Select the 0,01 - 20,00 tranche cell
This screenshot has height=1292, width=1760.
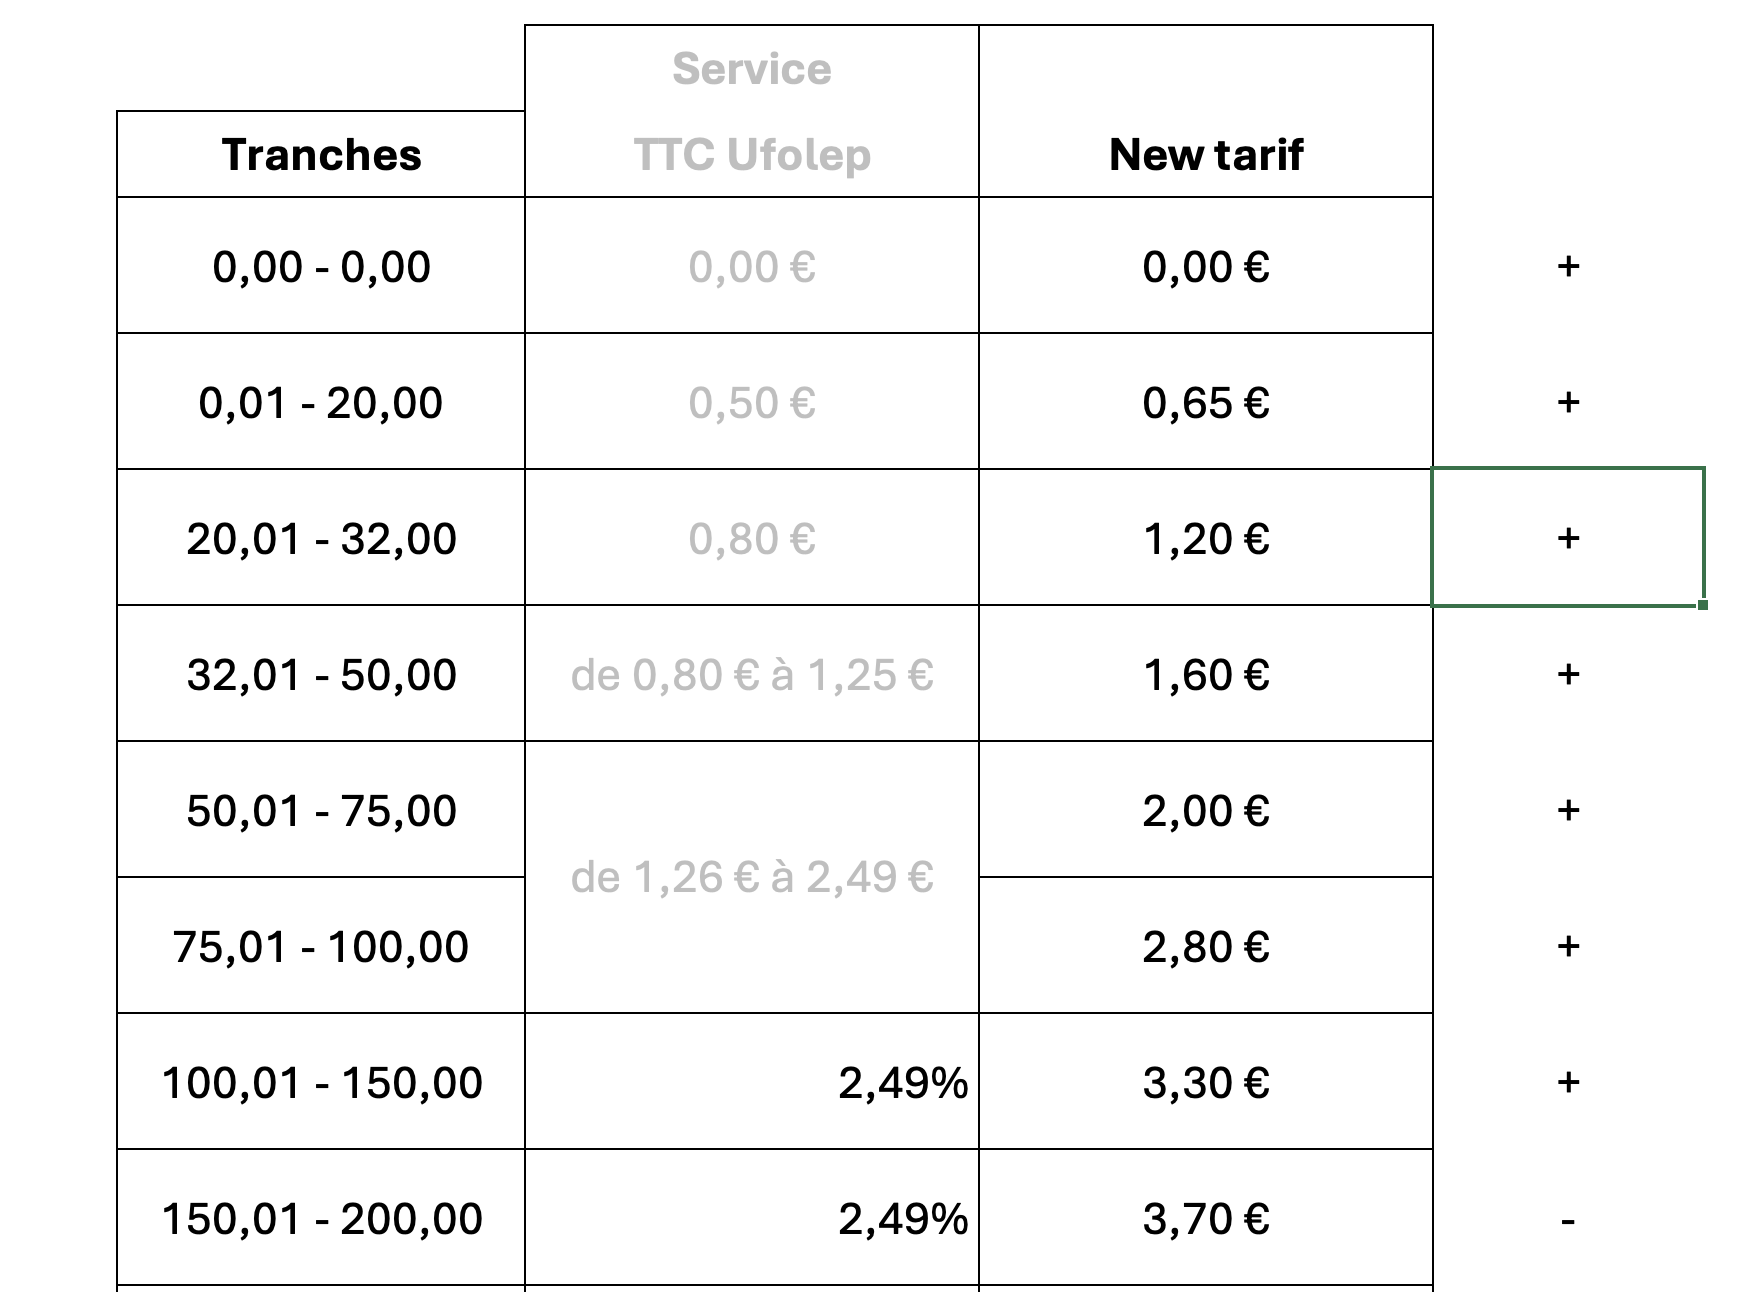tap(321, 402)
